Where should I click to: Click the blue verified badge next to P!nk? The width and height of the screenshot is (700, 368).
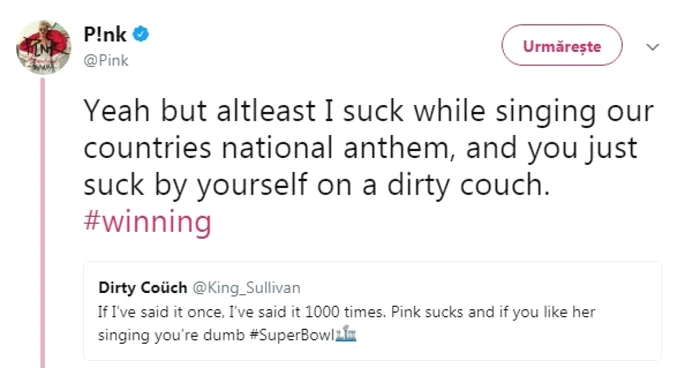141,34
